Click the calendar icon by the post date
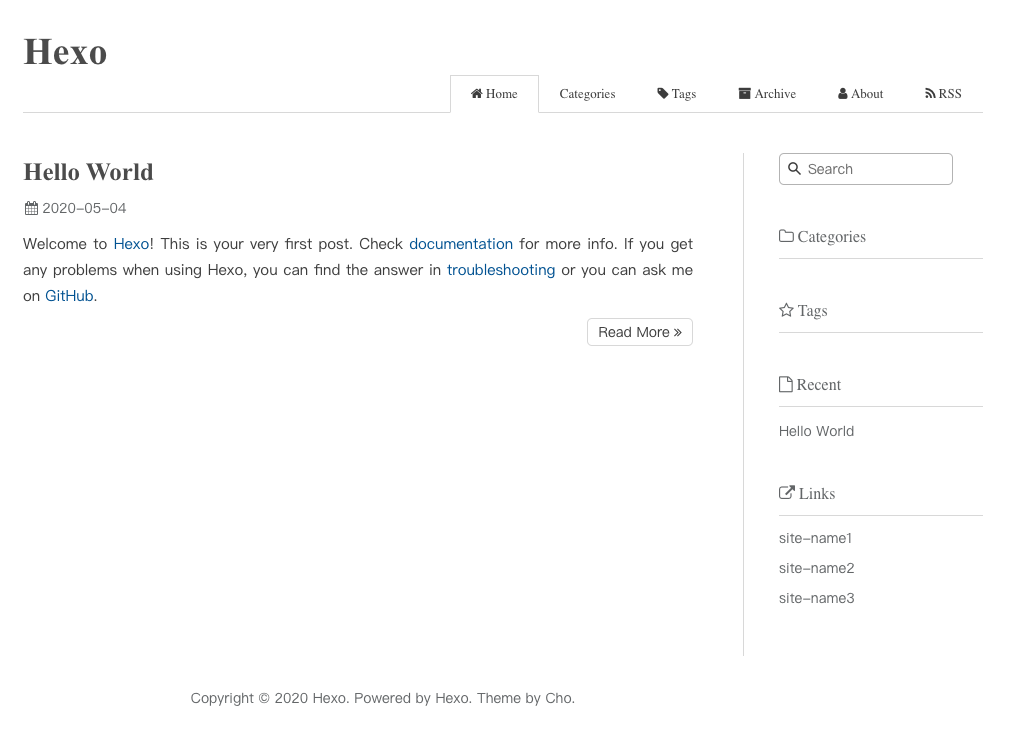This screenshot has height=732, width=1015. [x=31, y=209]
